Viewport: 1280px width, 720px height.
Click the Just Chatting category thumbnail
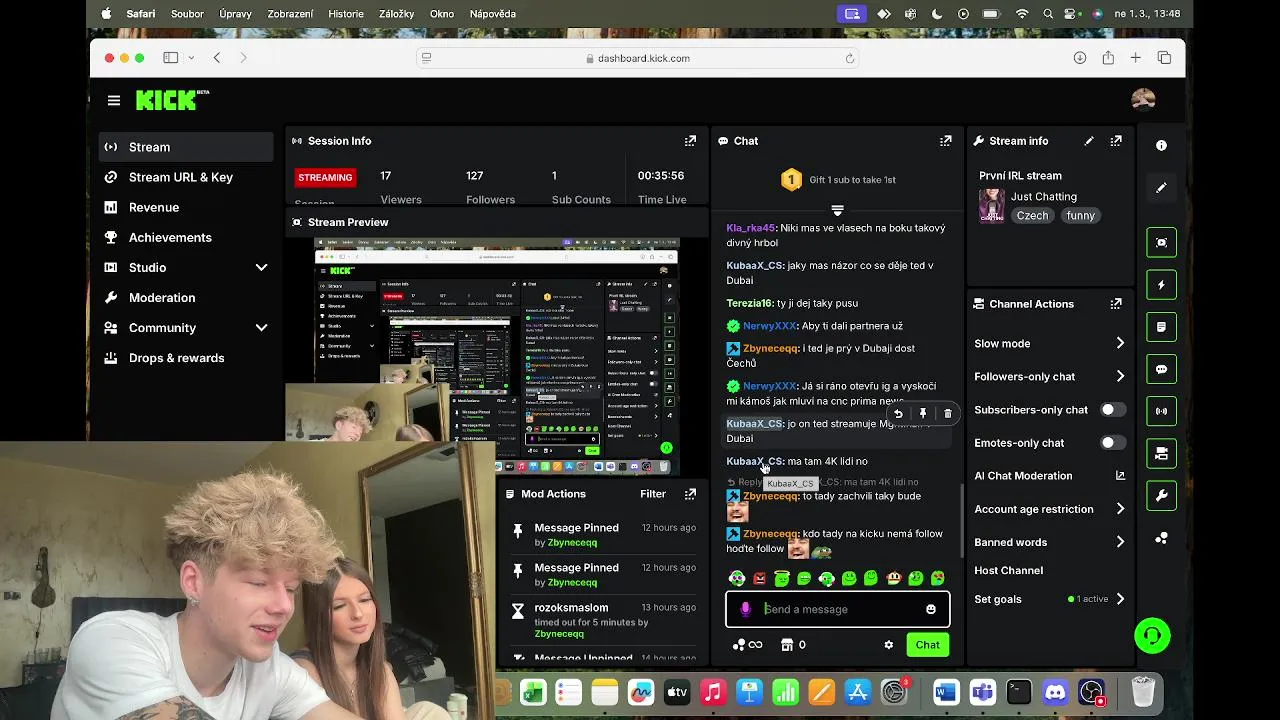991,205
